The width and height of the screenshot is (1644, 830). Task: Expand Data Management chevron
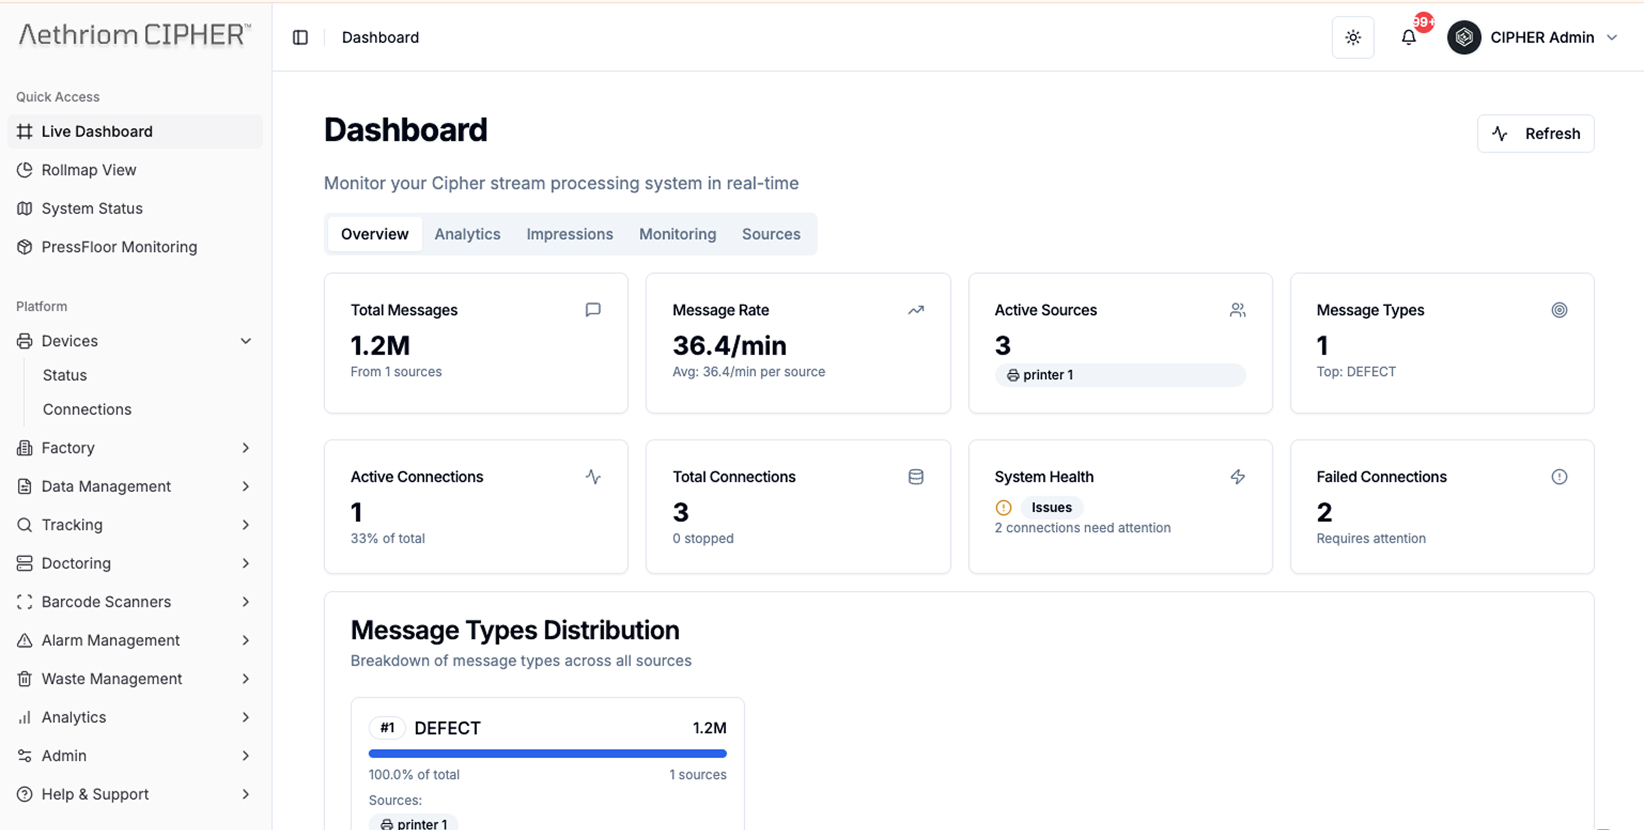point(246,486)
